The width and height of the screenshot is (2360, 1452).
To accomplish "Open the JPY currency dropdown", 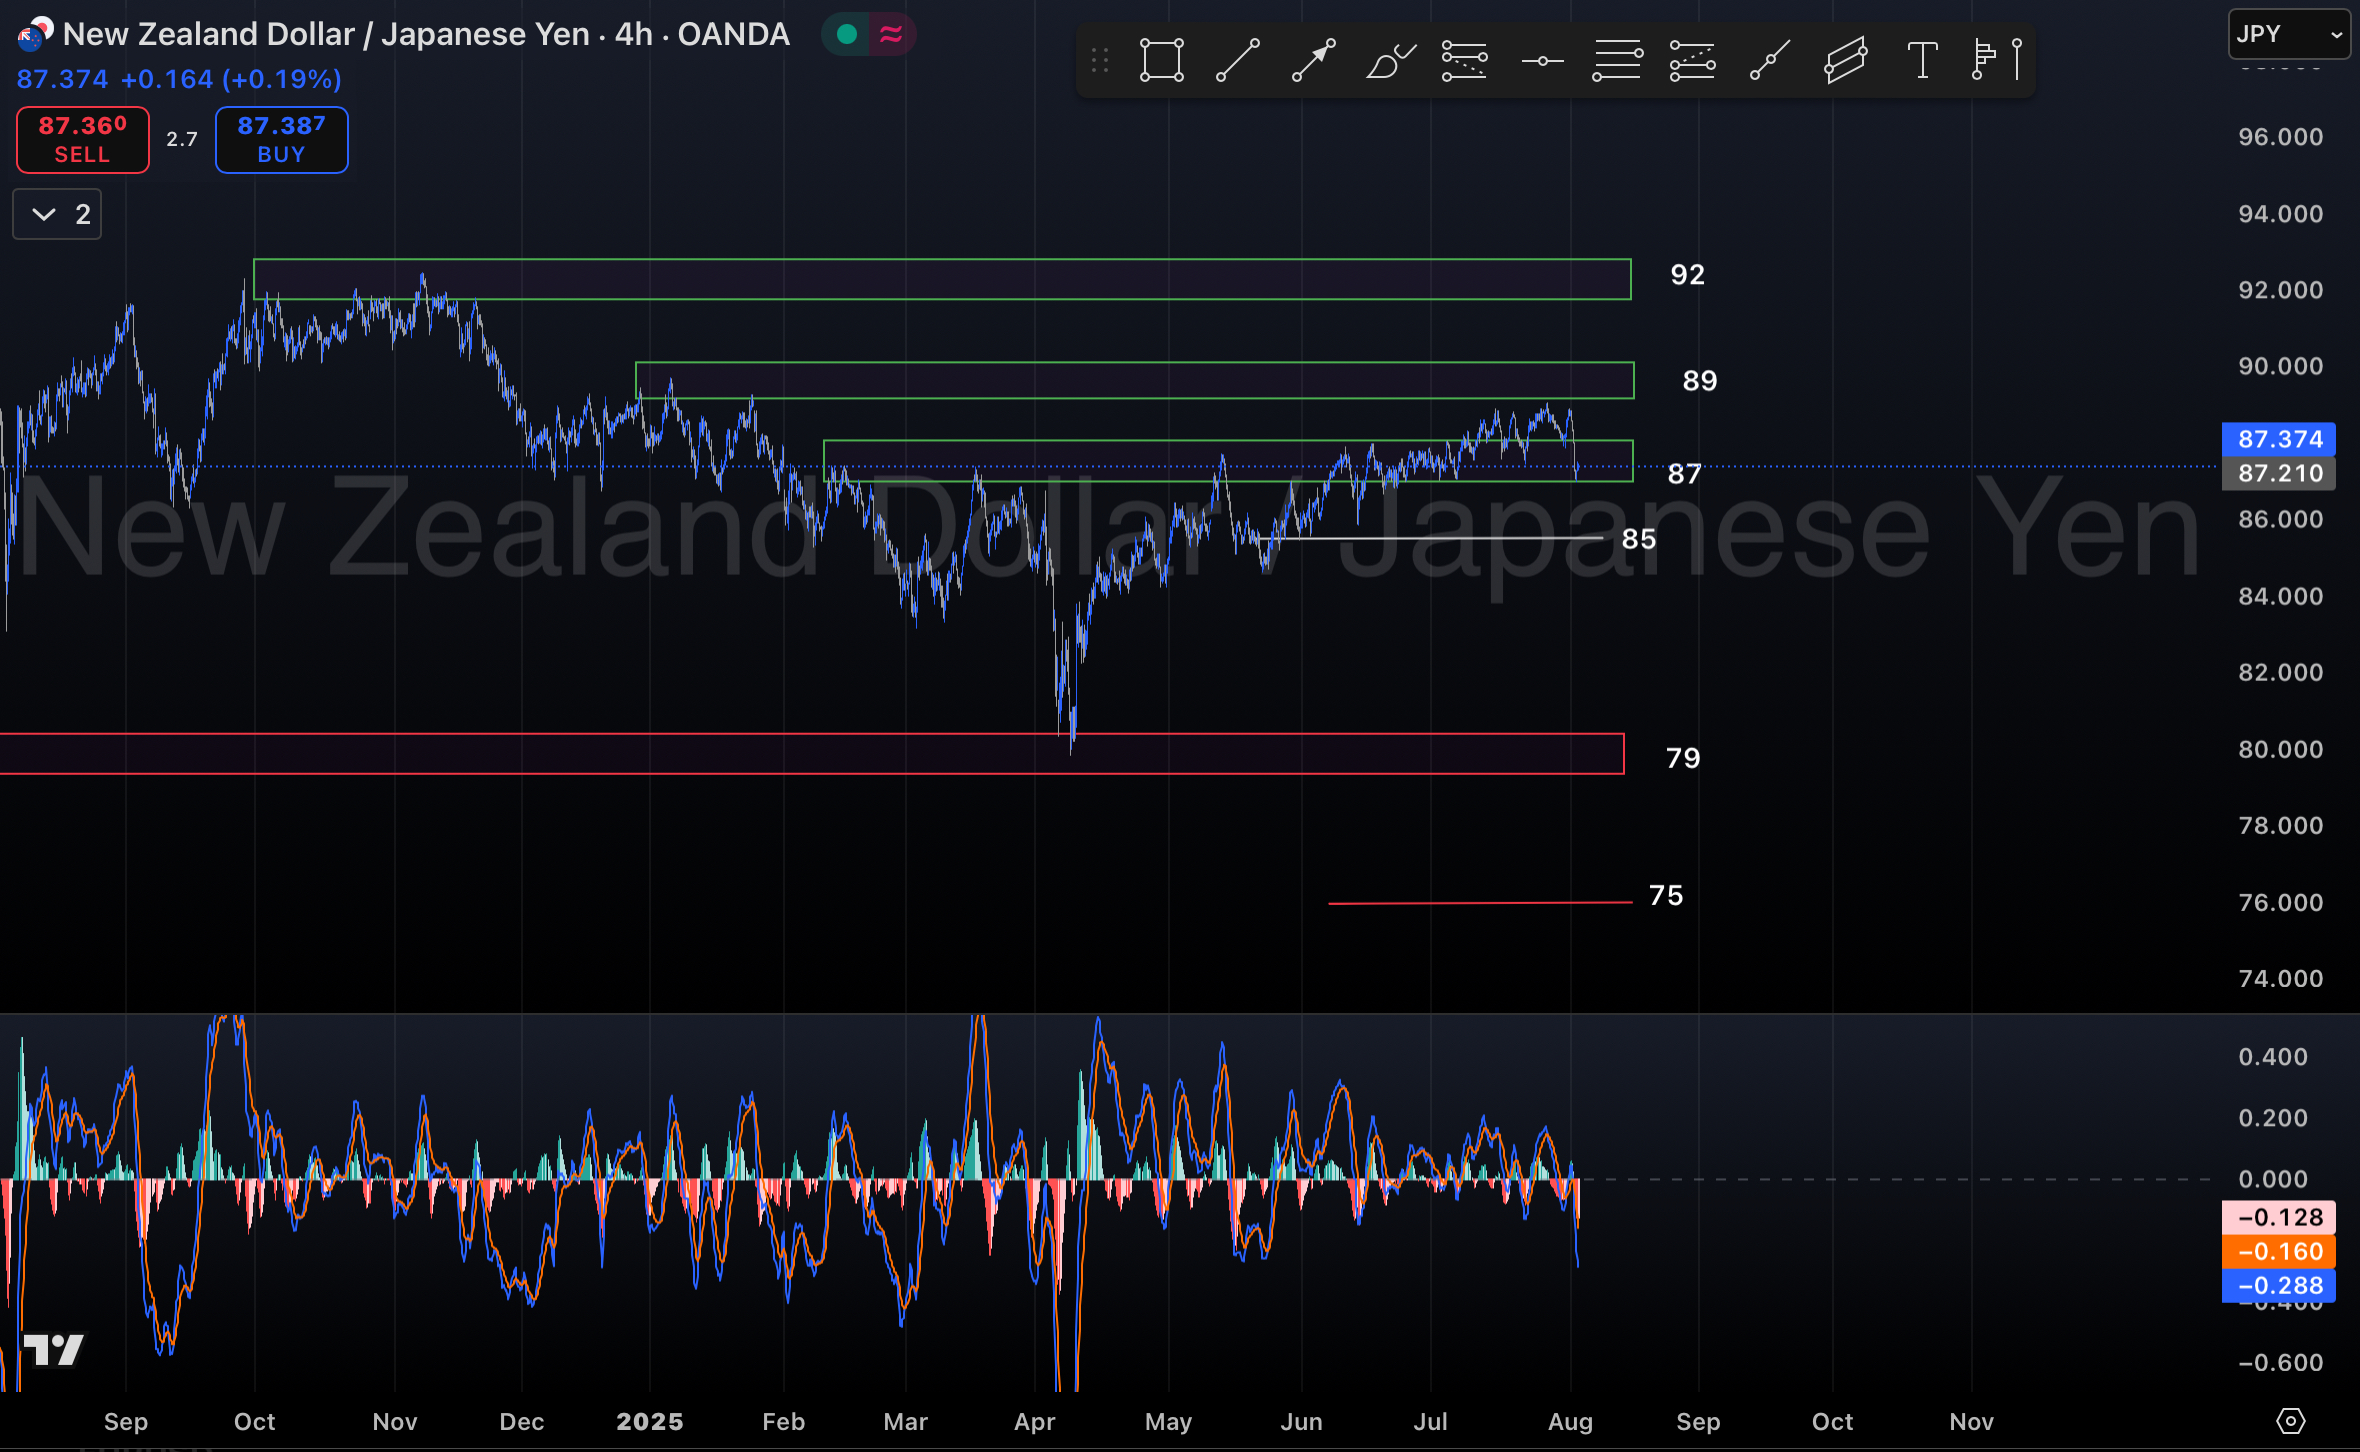I will [2289, 34].
